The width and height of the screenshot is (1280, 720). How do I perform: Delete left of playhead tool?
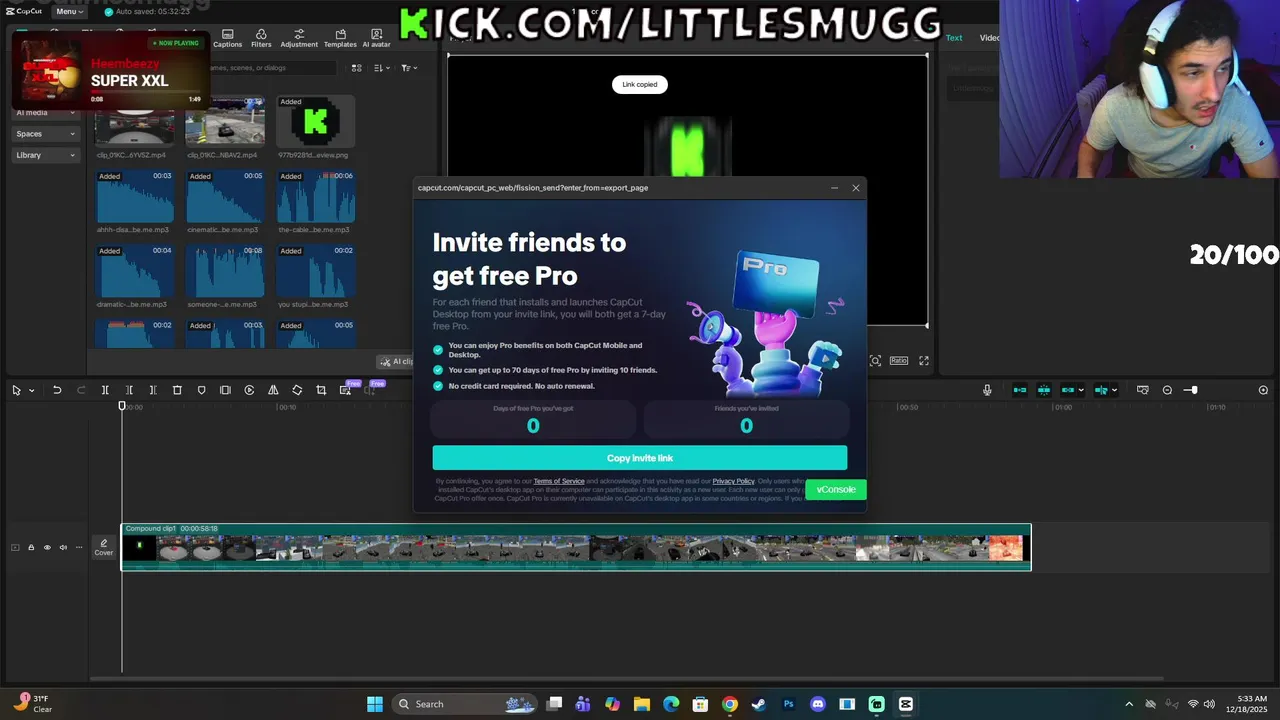(x=129, y=390)
